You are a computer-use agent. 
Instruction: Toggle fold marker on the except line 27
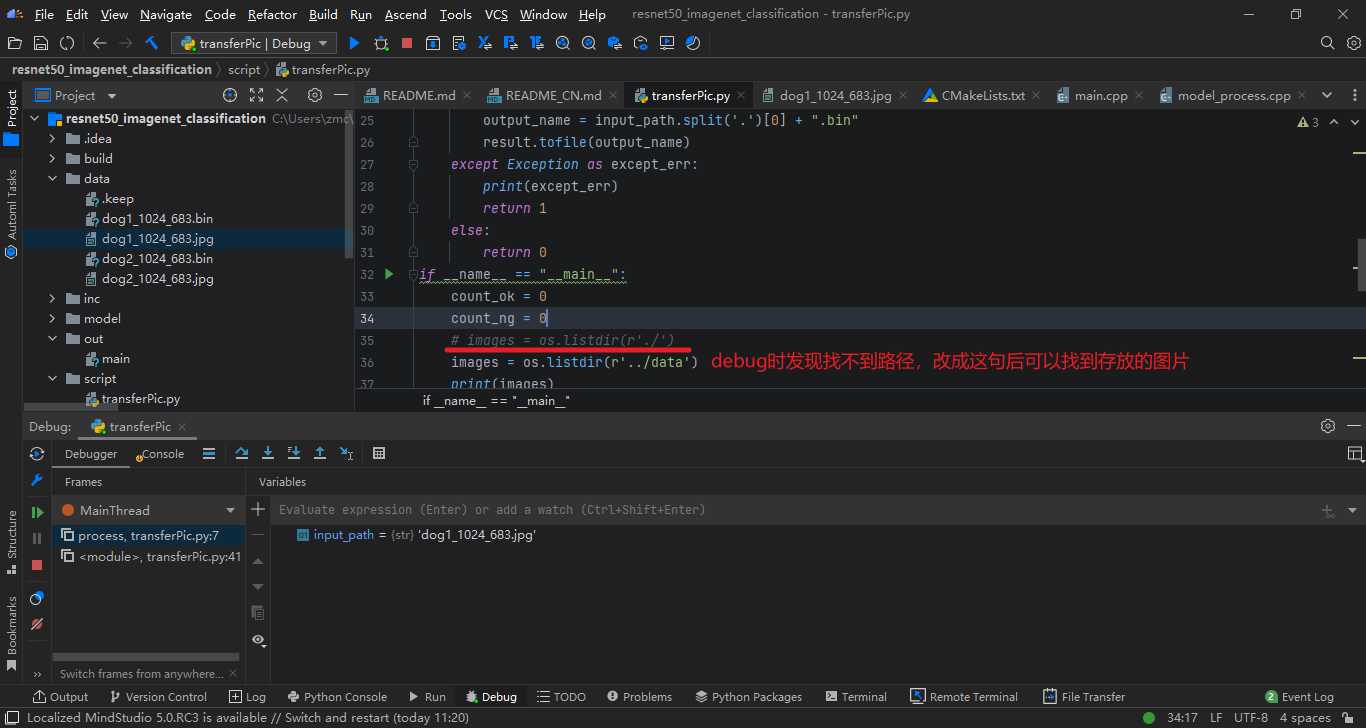point(413,164)
